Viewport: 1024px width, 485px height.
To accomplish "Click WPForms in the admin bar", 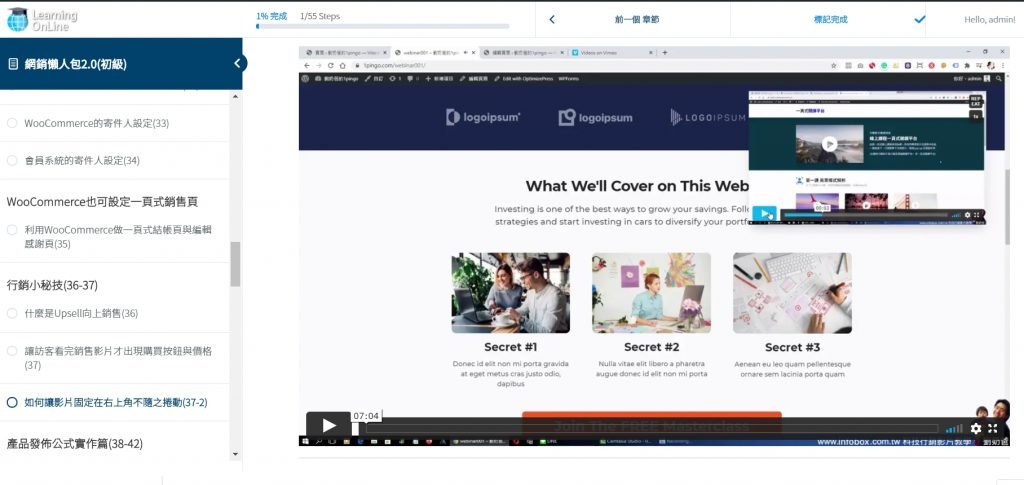I will (568, 78).
